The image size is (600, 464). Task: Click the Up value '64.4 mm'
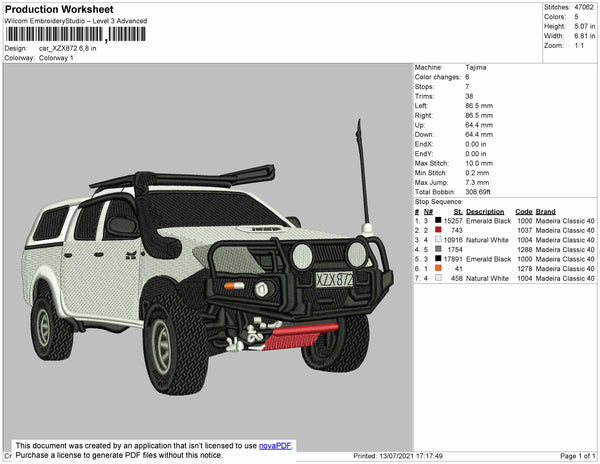479,125
